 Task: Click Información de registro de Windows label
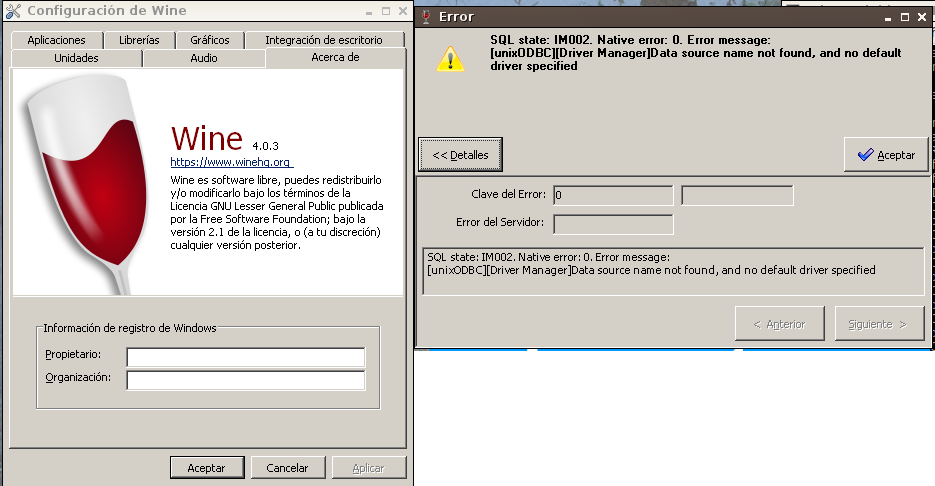pyautogui.click(x=130, y=328)
